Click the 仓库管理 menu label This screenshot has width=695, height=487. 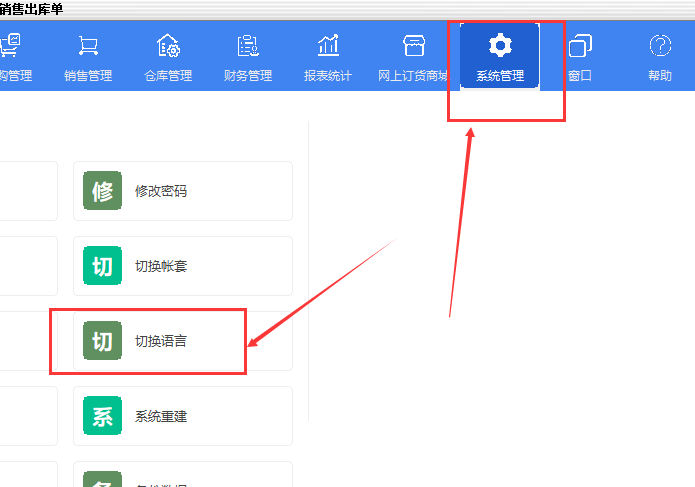click(x=168, y=76)
